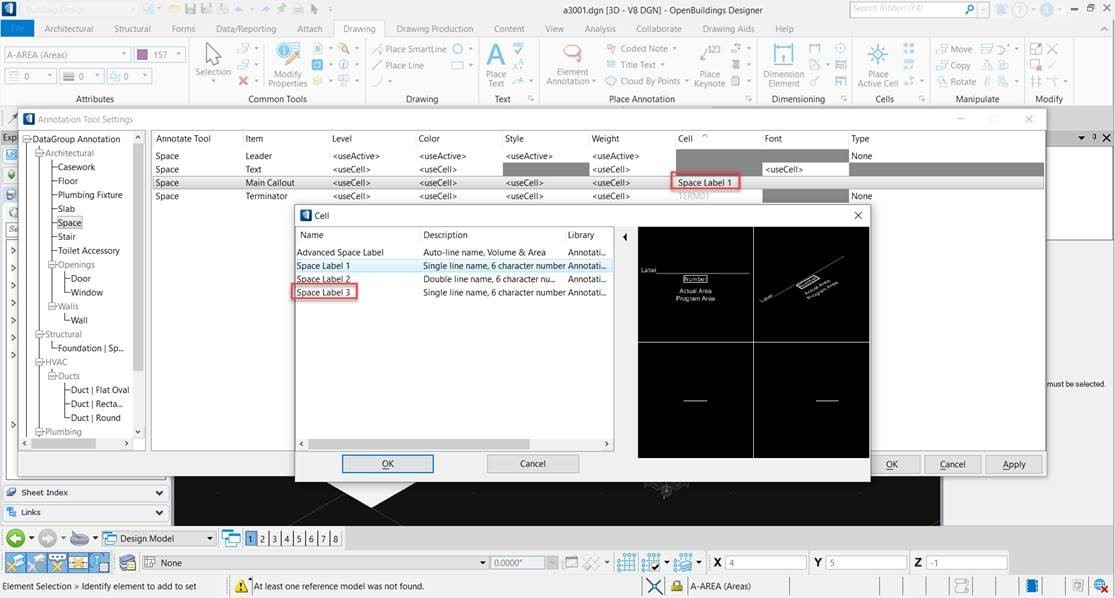Click the X coordinate input field
The image size is (1115, 598).
[x=765, y=562]
